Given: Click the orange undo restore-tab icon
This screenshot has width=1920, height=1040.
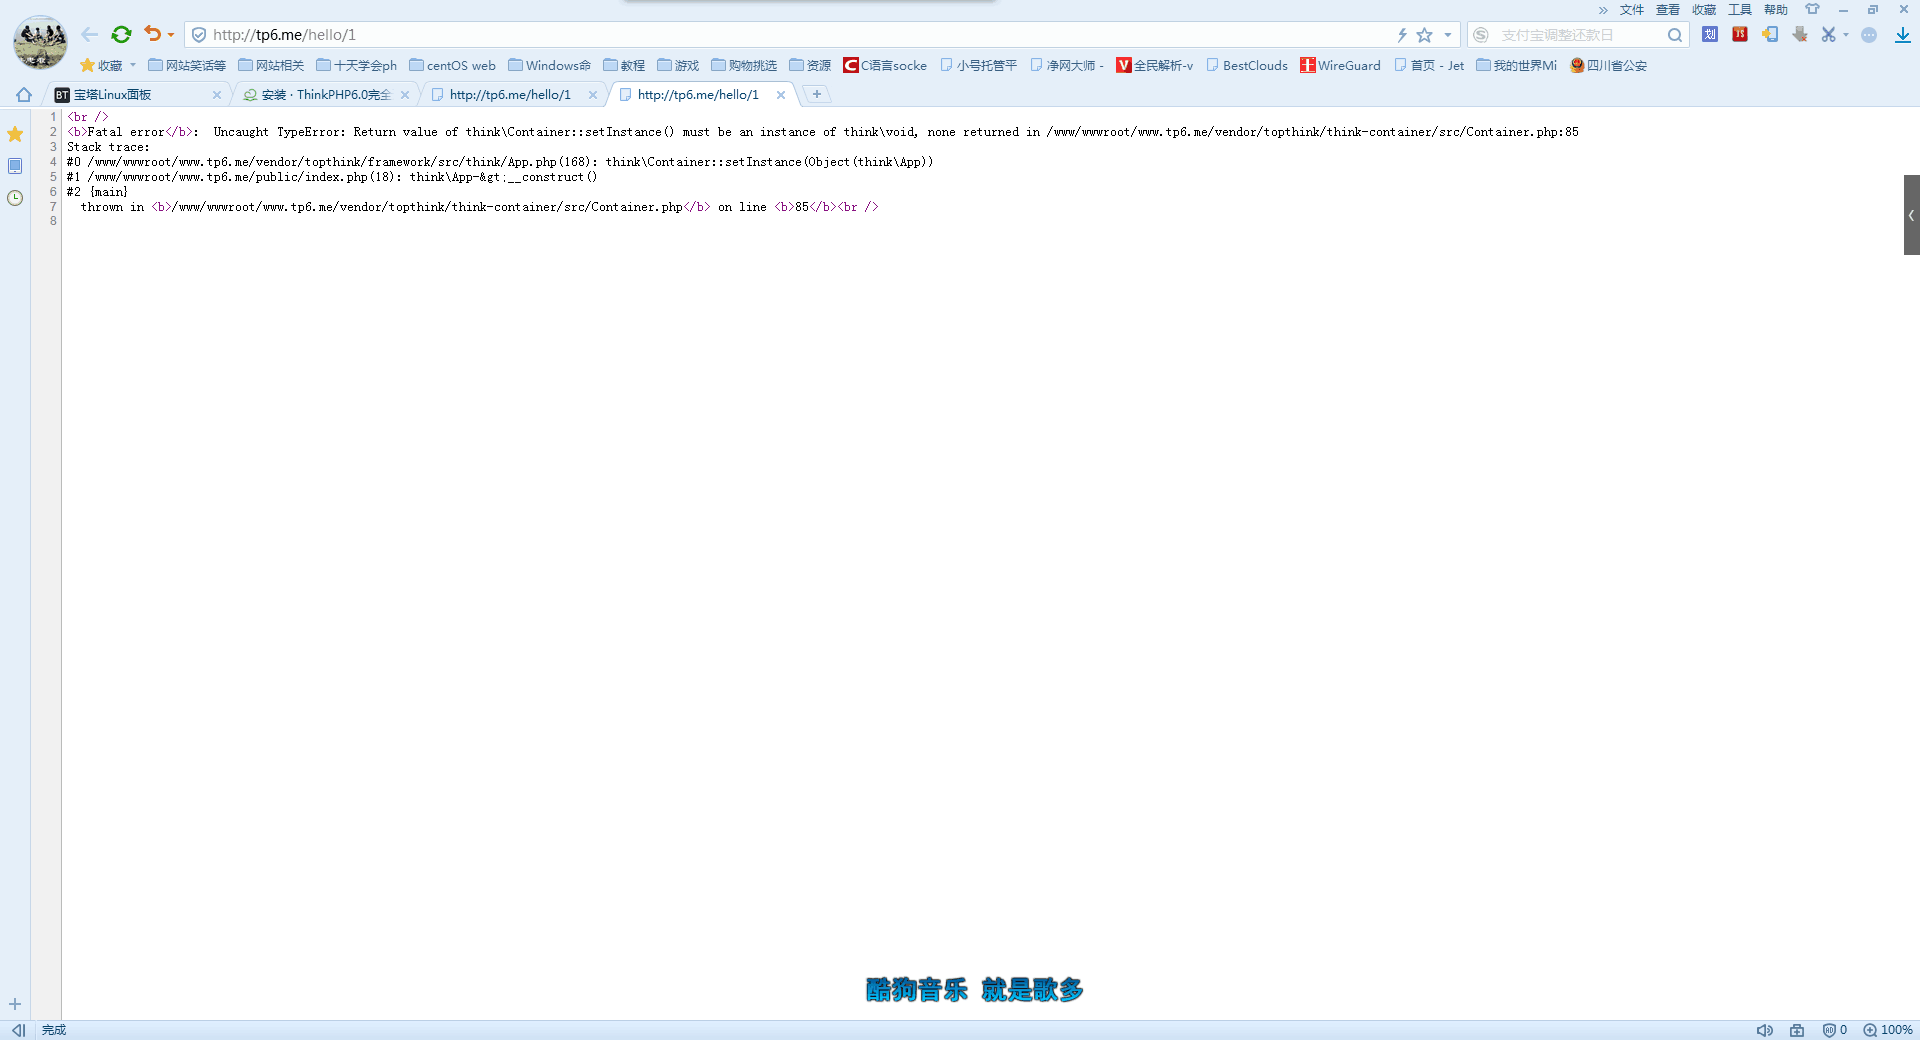Looking at the screenshot, I should click(152, 34).
